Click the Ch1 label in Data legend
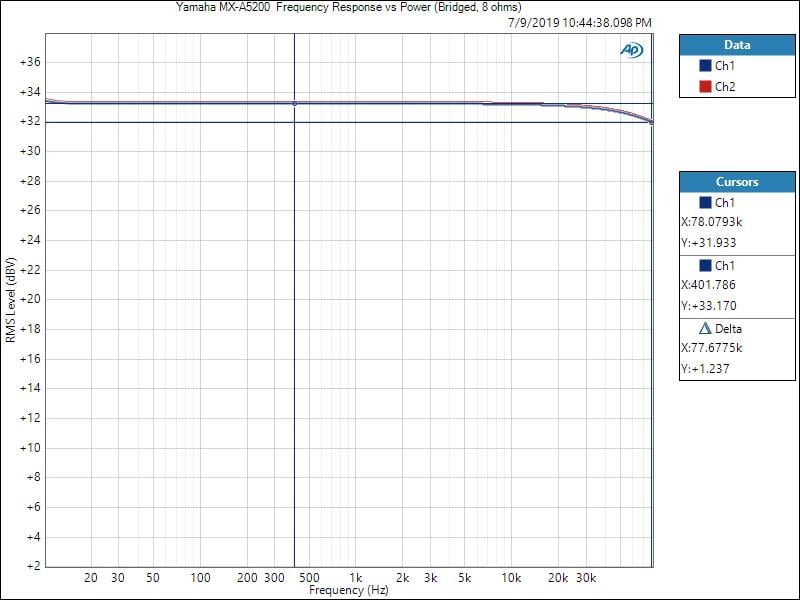Viewport: 800px width, 600px height. [x=725, y=66]
